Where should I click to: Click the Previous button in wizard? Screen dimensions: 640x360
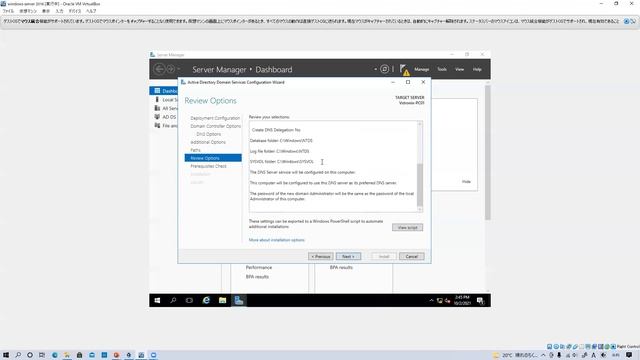pos(321,256)
